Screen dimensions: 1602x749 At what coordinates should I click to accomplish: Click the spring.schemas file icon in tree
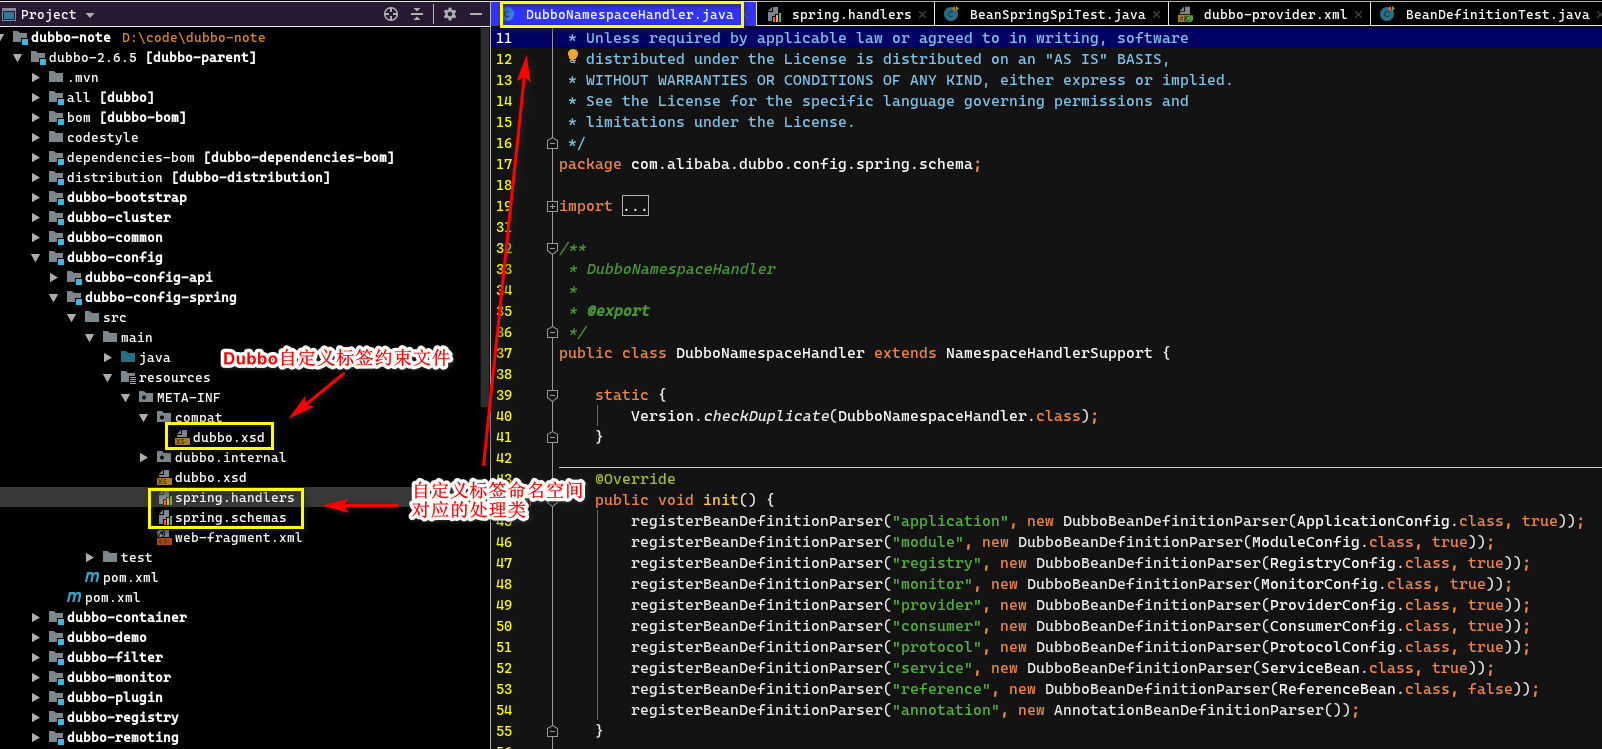(165, 518)
